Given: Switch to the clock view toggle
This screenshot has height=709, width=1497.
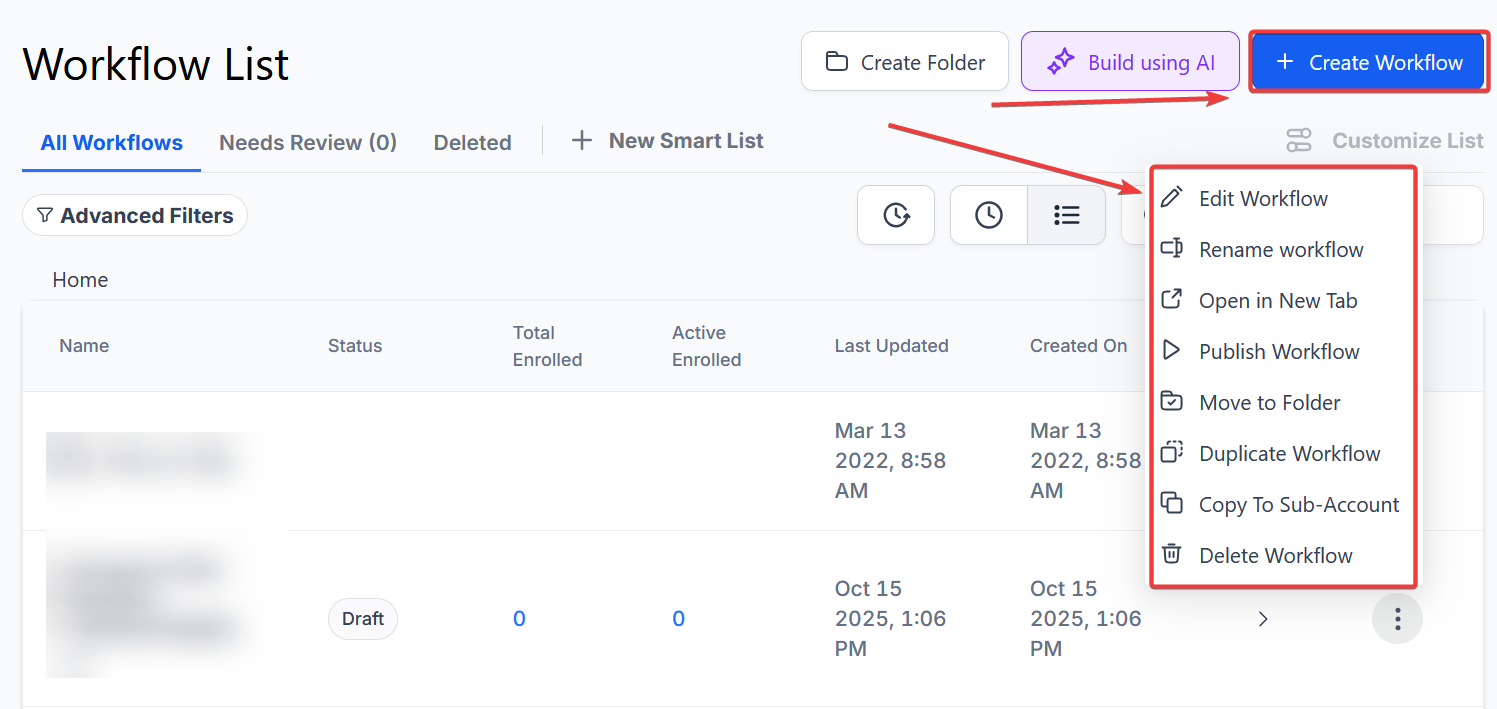Looking at the screenshot, I should [x=988, y=215].
